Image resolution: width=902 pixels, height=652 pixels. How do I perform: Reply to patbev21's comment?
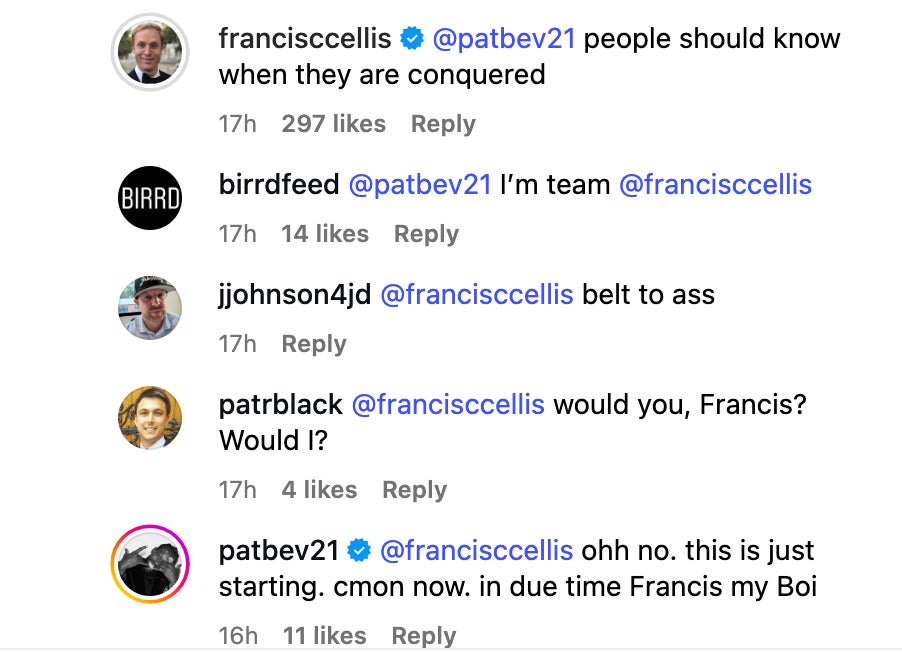423,636
